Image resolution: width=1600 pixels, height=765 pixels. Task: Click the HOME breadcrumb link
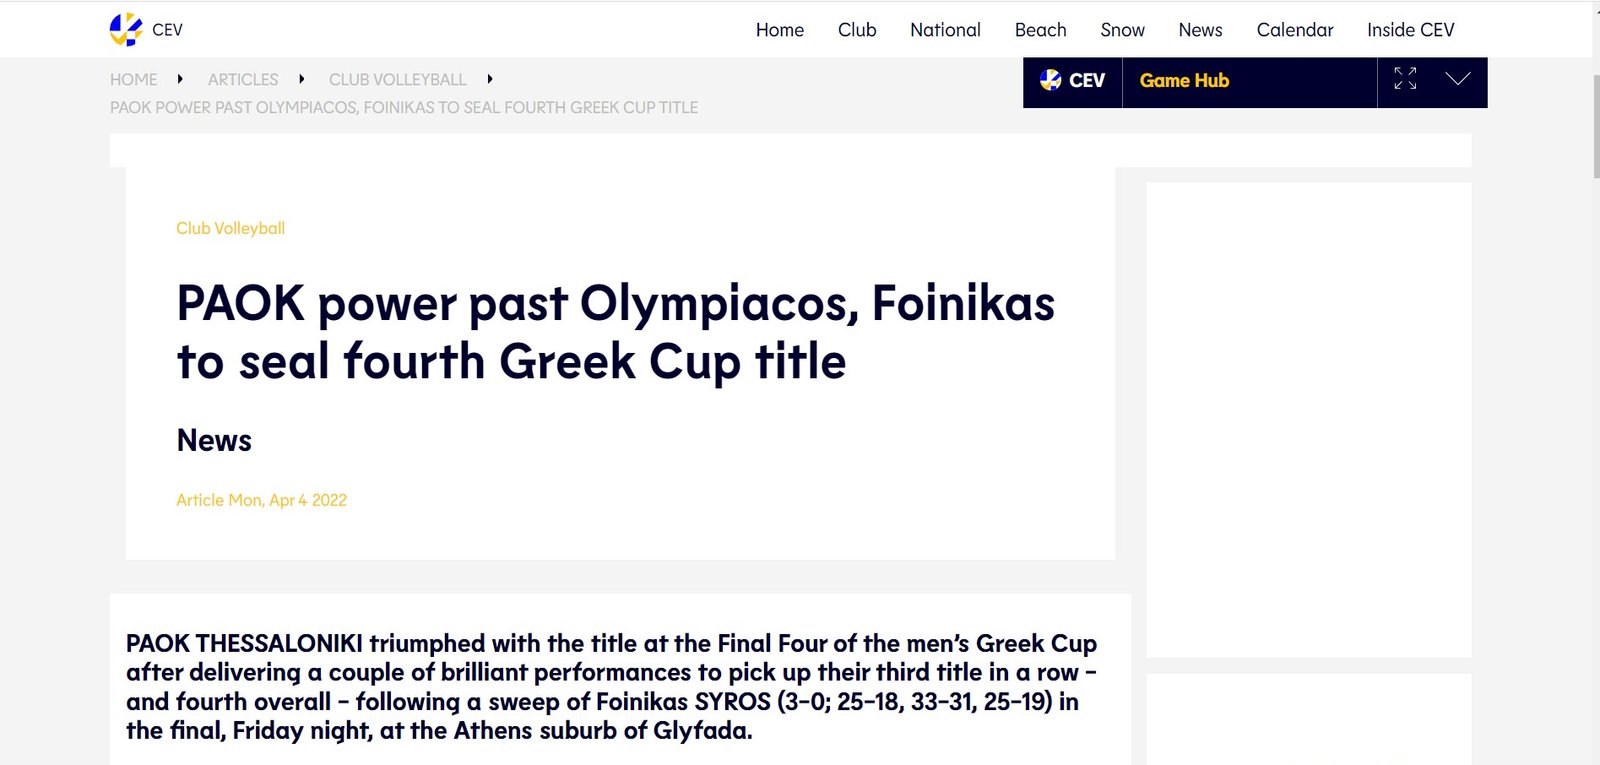point(134,79)
